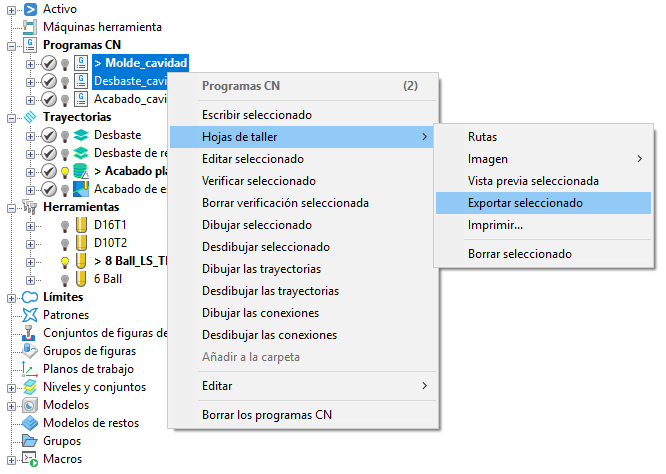This screenshot has width=666, height=474.
Task: Collapse the Programas CN tree node
Action: click(12, 45)
